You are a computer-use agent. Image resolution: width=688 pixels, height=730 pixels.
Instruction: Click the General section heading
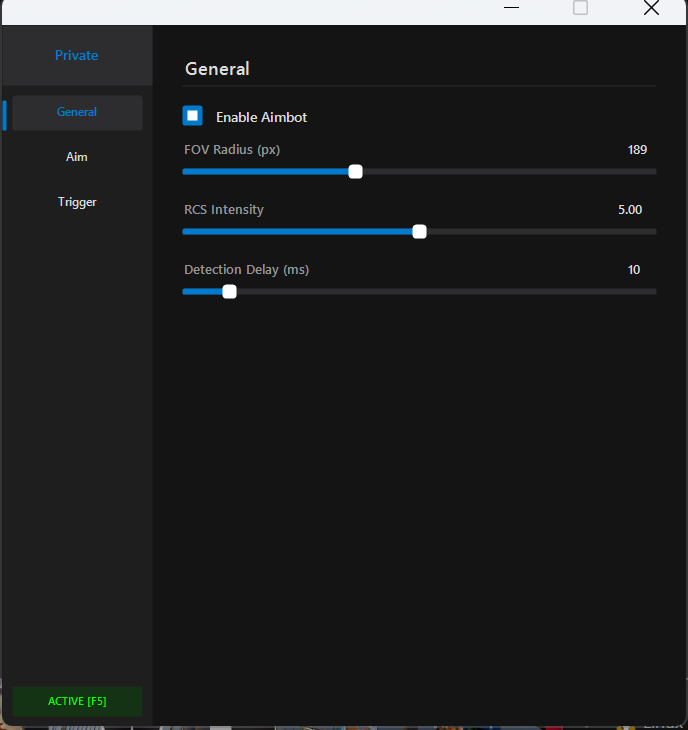pyautogui.click(x=217, y=69)
